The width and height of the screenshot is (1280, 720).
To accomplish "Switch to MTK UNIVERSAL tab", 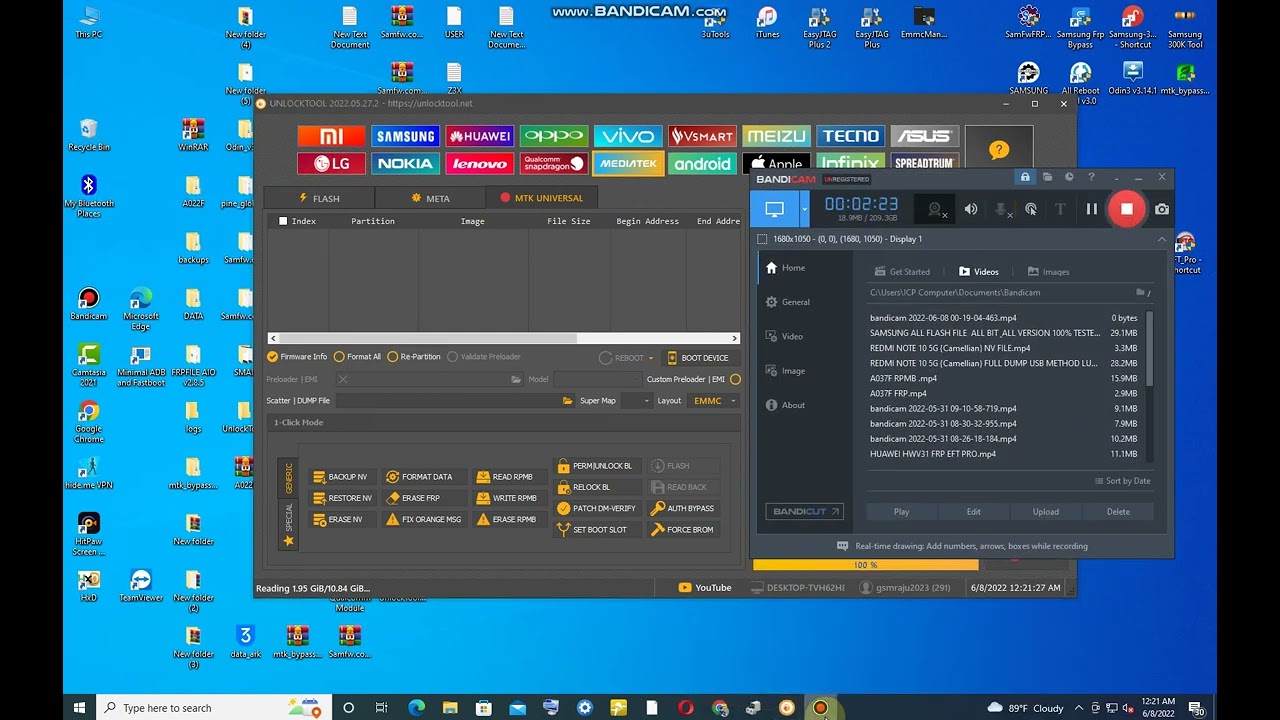I will [541, 198].
